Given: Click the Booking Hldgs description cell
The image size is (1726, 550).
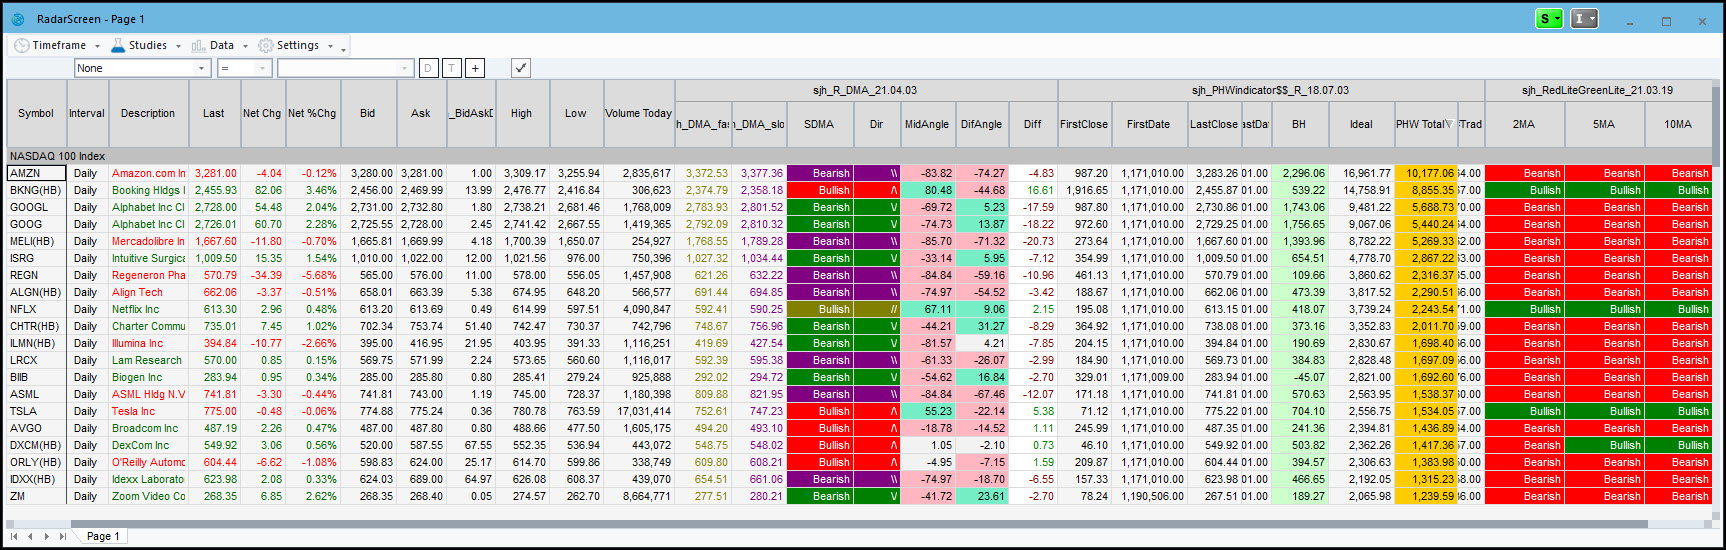Looking at the screenshot, I should tap(148, 190).
